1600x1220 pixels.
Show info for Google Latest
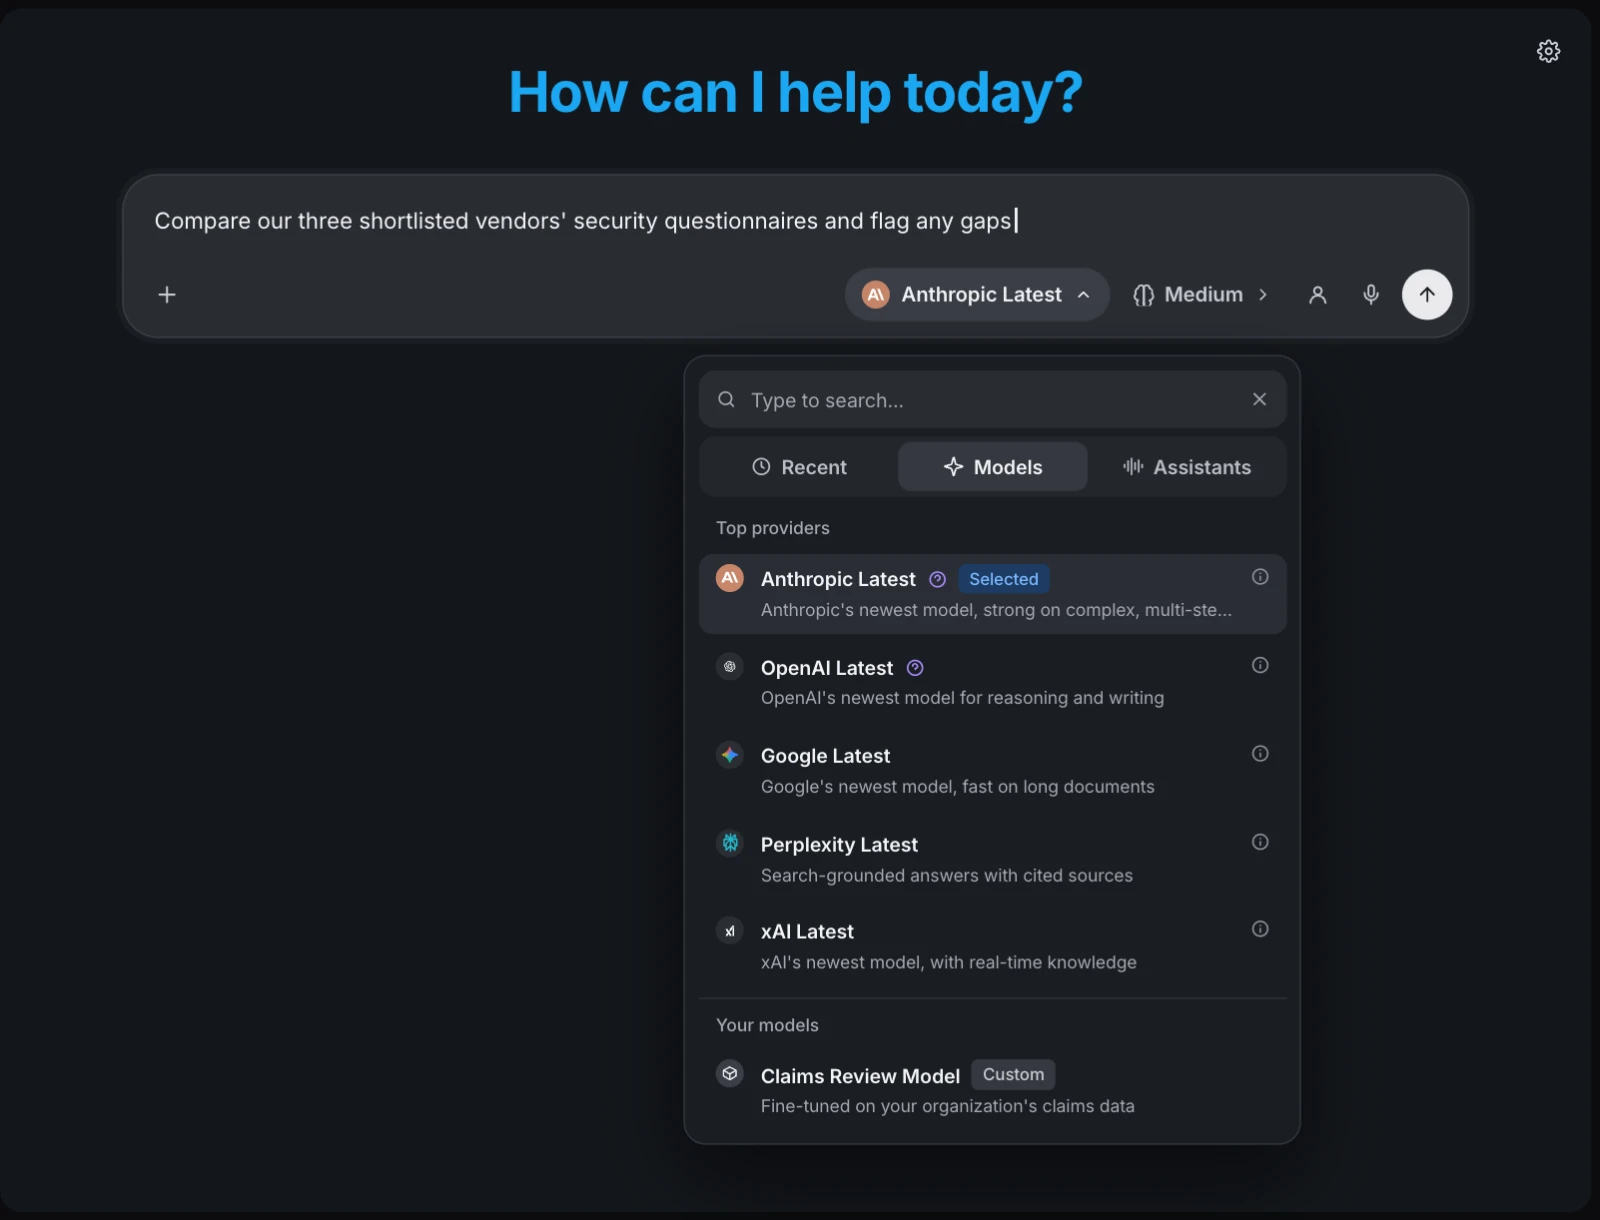[x=1260, y=753]
